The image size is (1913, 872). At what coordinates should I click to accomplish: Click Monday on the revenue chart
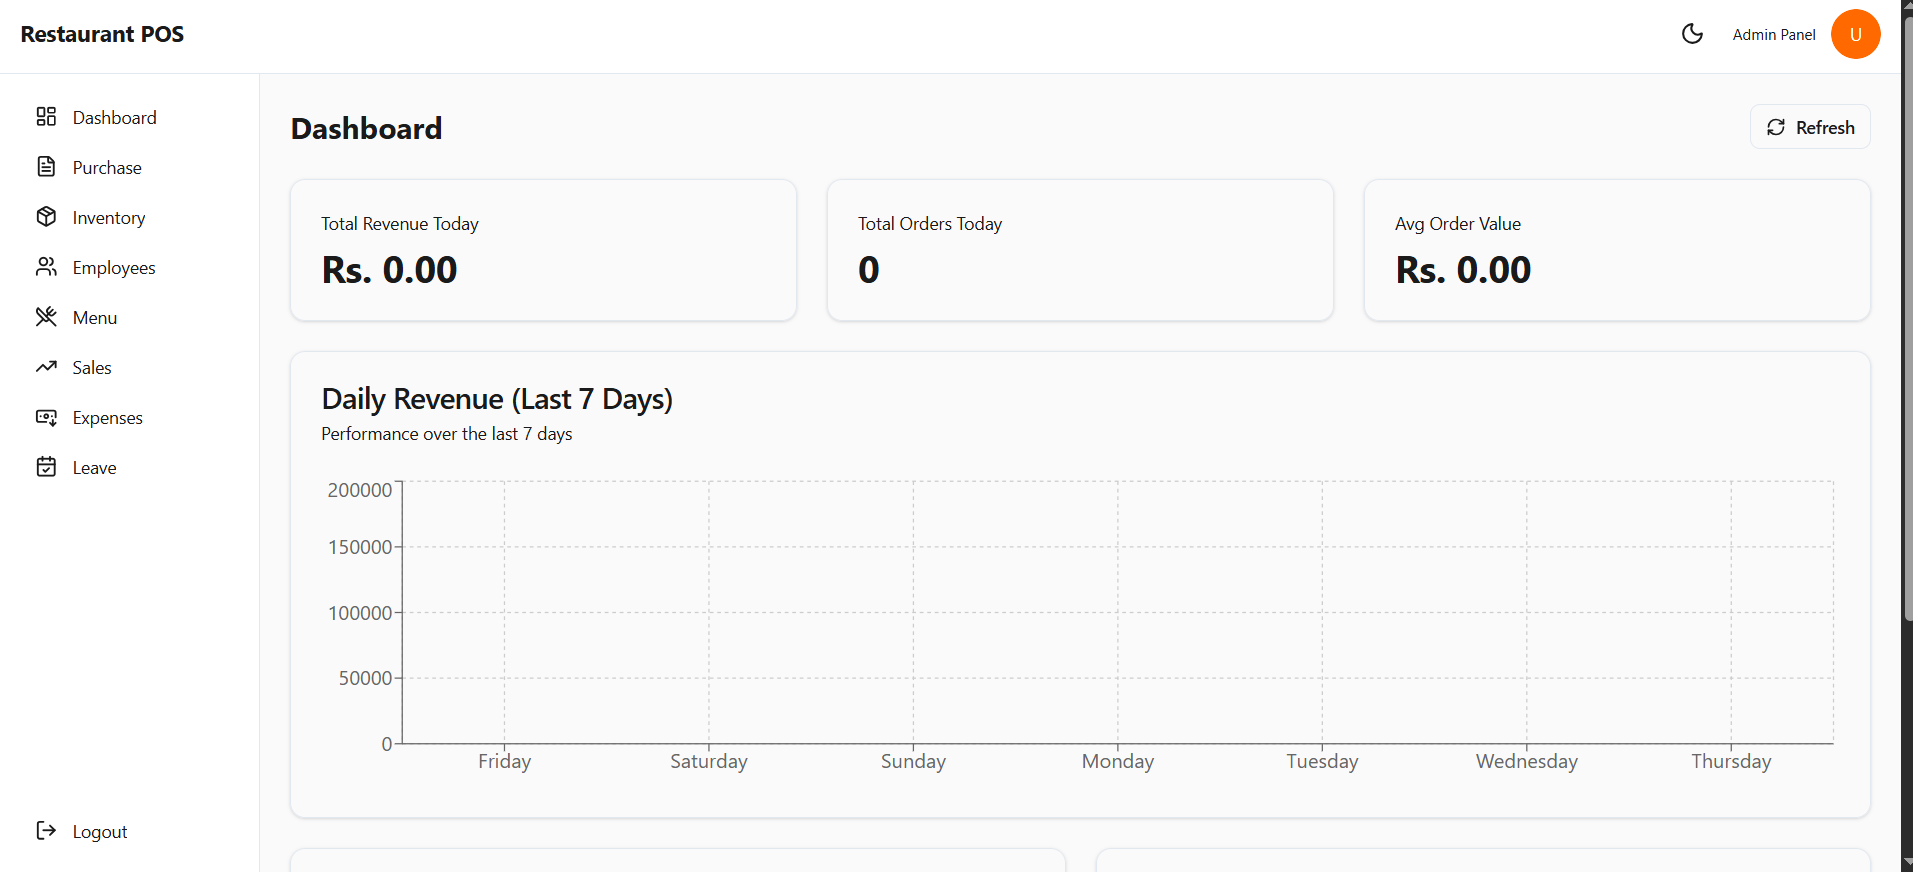pos(1117,761)
